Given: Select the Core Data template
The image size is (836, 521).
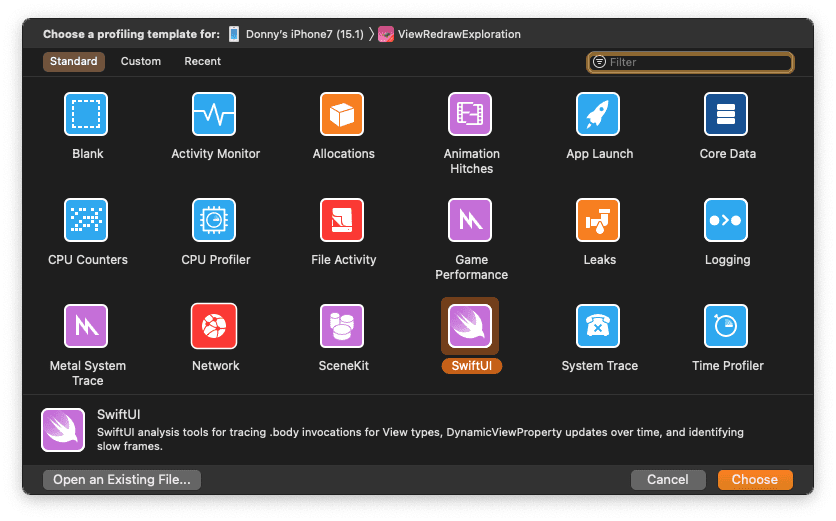Looking at the screenshot, I should point(726,114).
